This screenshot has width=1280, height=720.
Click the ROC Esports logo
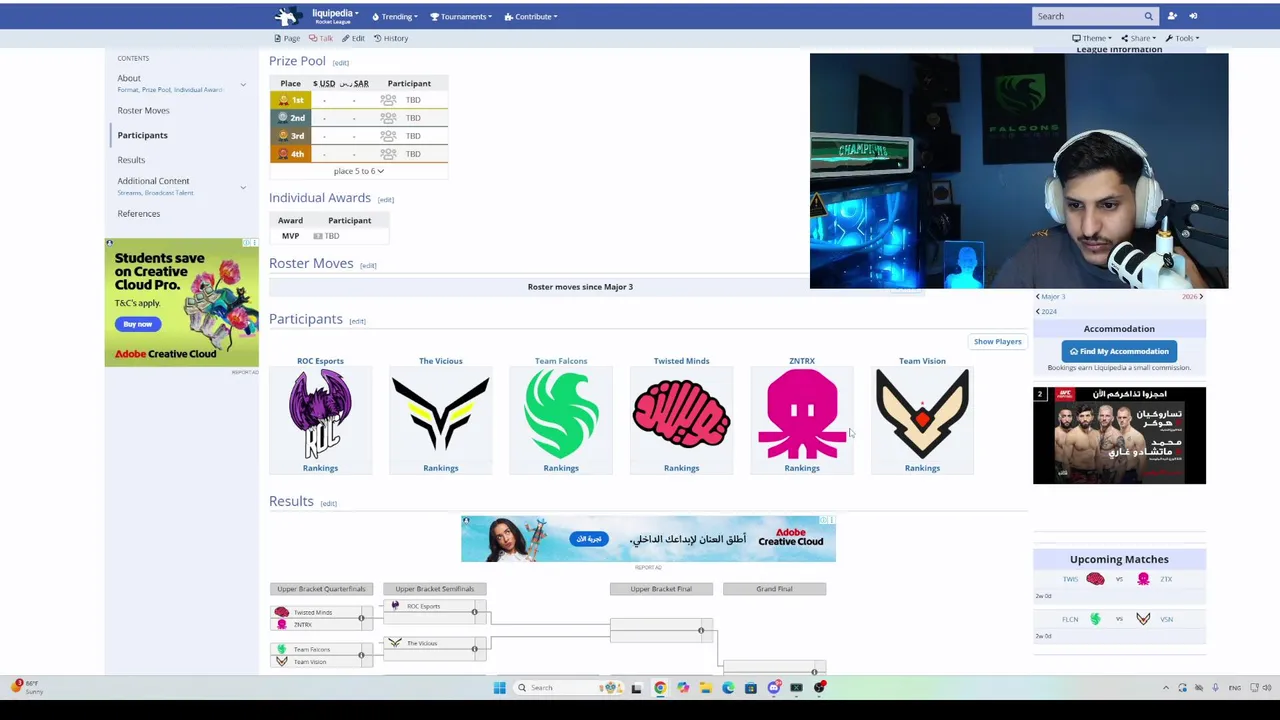320,414
